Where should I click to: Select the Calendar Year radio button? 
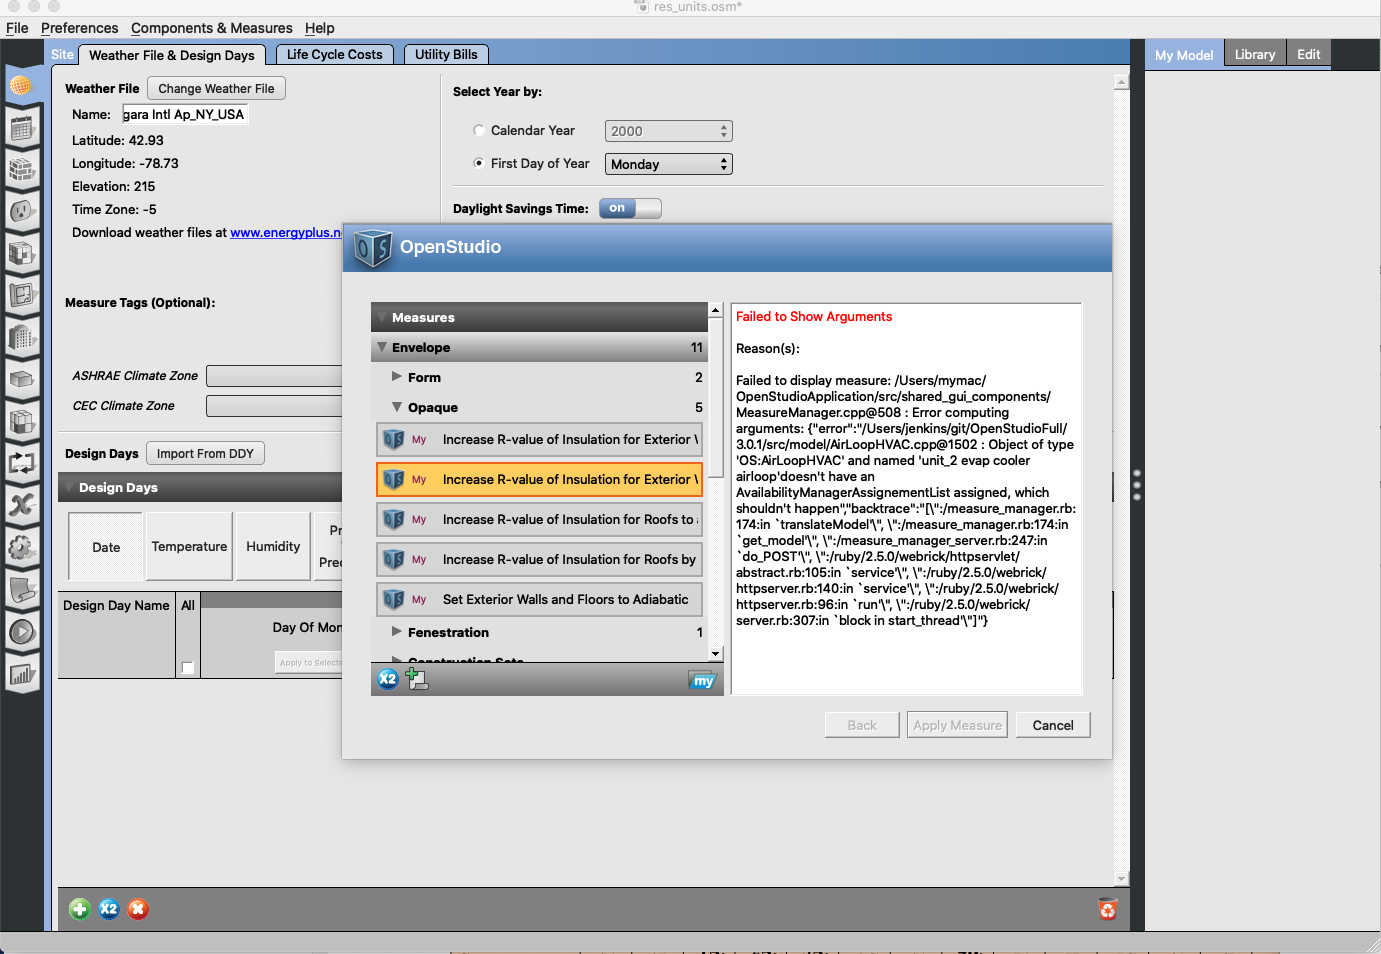479,130
